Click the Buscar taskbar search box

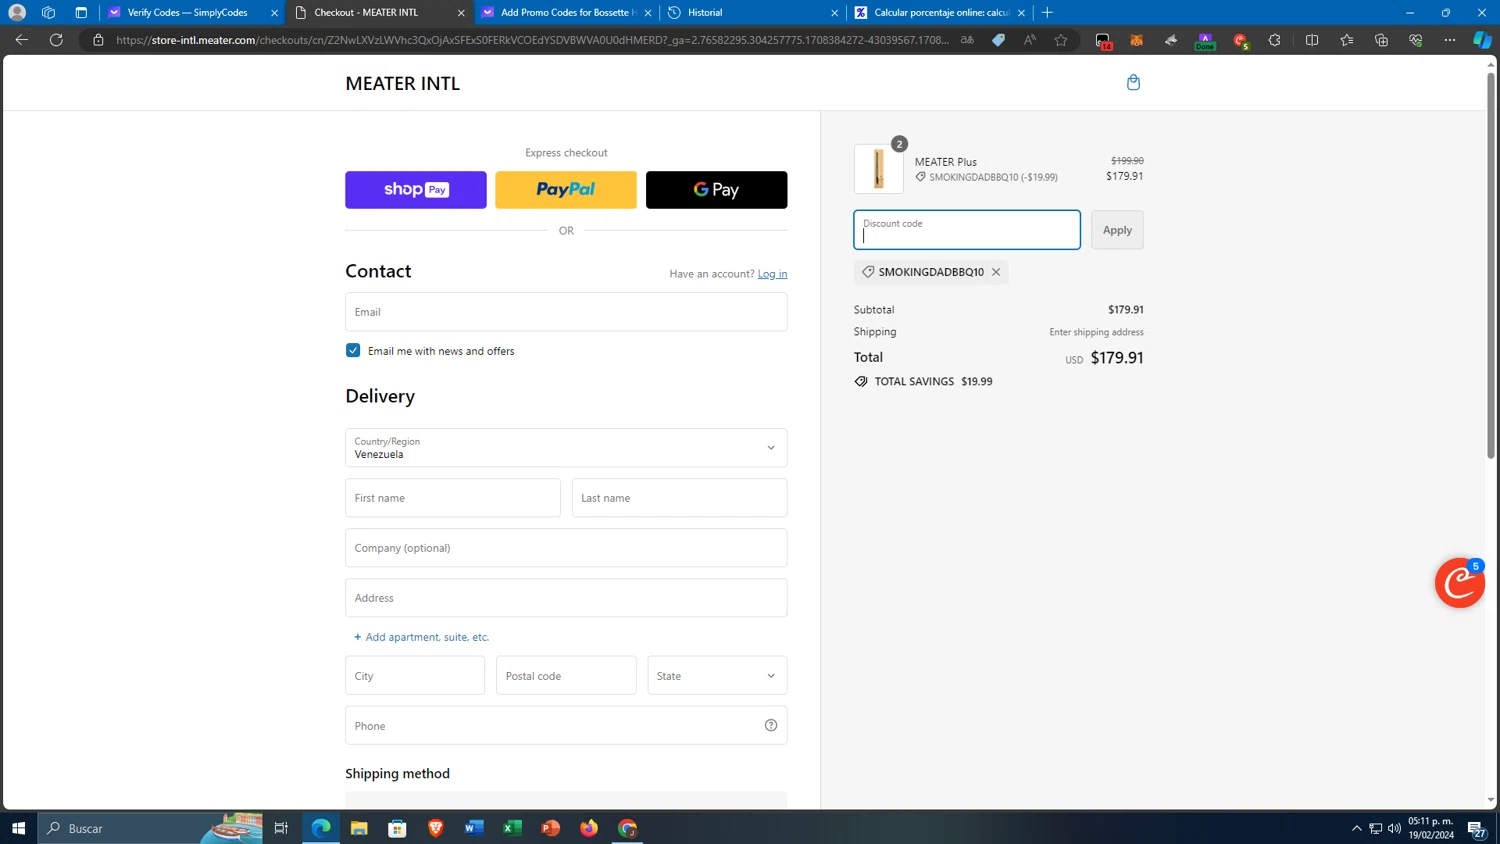(x=150, y=828)
